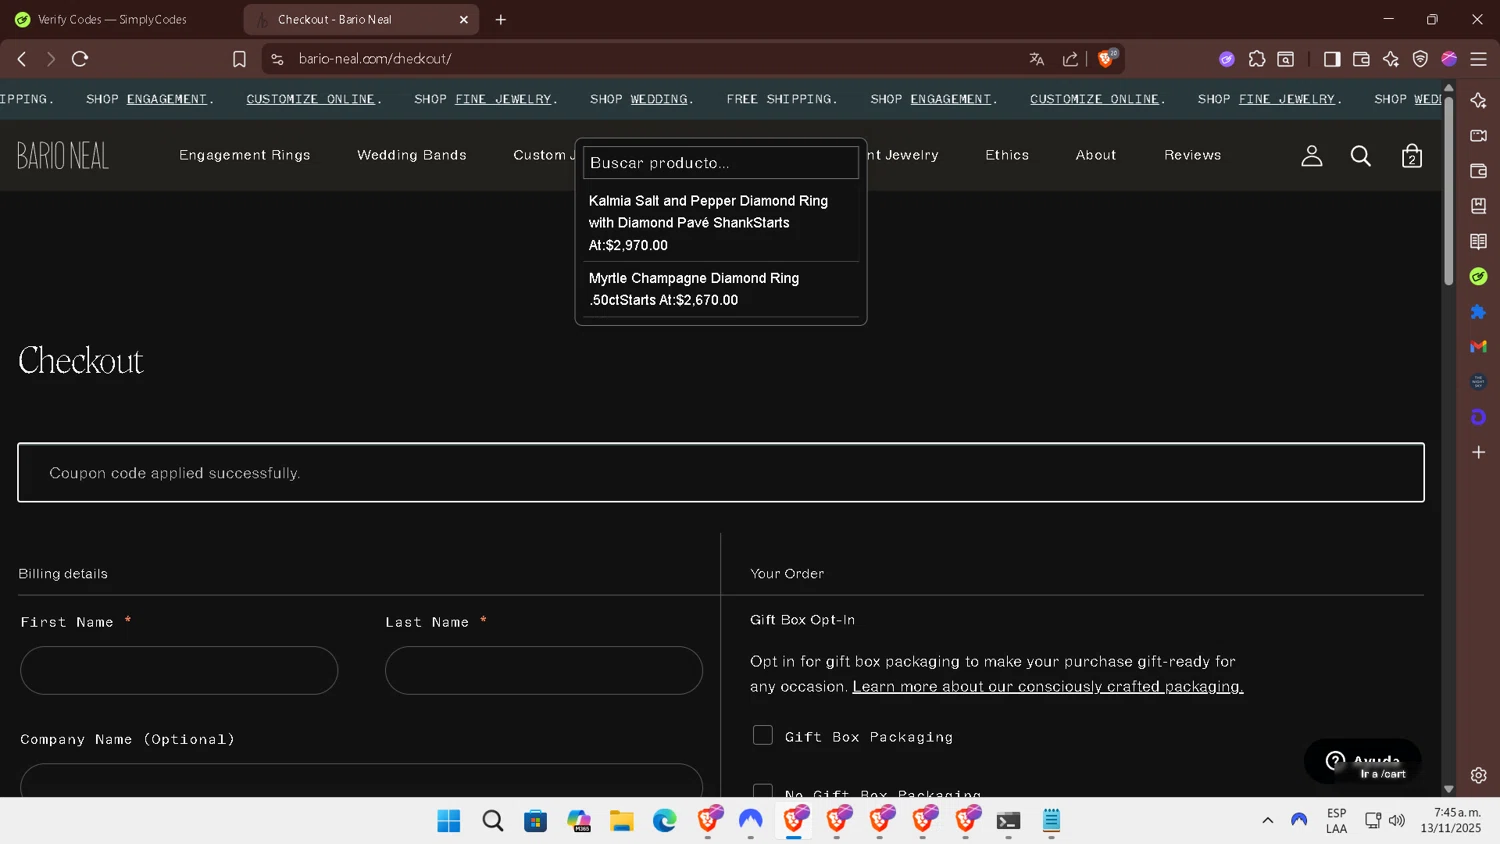The width and height of the screenshot is (1500, 844).
Task: Open Brave Wallet in the toolbar
Action: [x=1361, y=59]
